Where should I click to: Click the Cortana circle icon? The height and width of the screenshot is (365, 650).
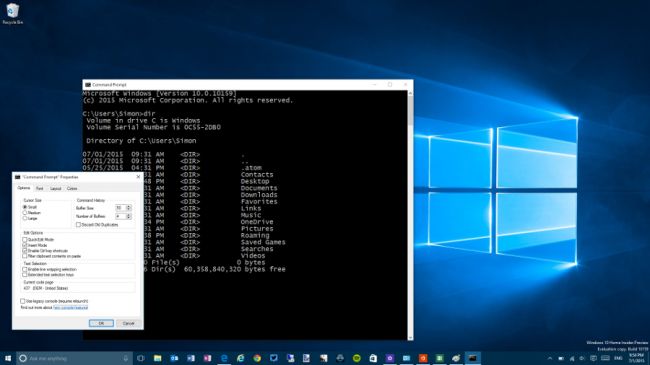click(23, 358)
